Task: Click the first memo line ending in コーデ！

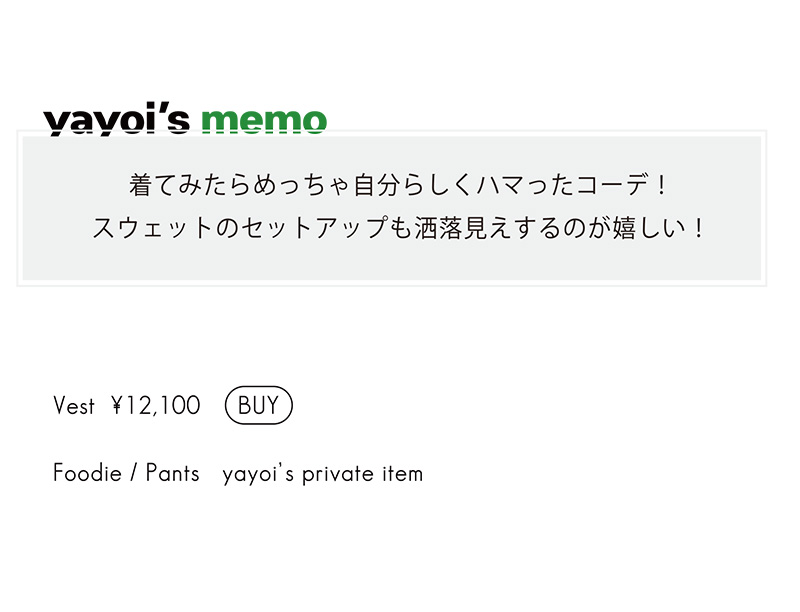Action: click(x=397, y=185)
